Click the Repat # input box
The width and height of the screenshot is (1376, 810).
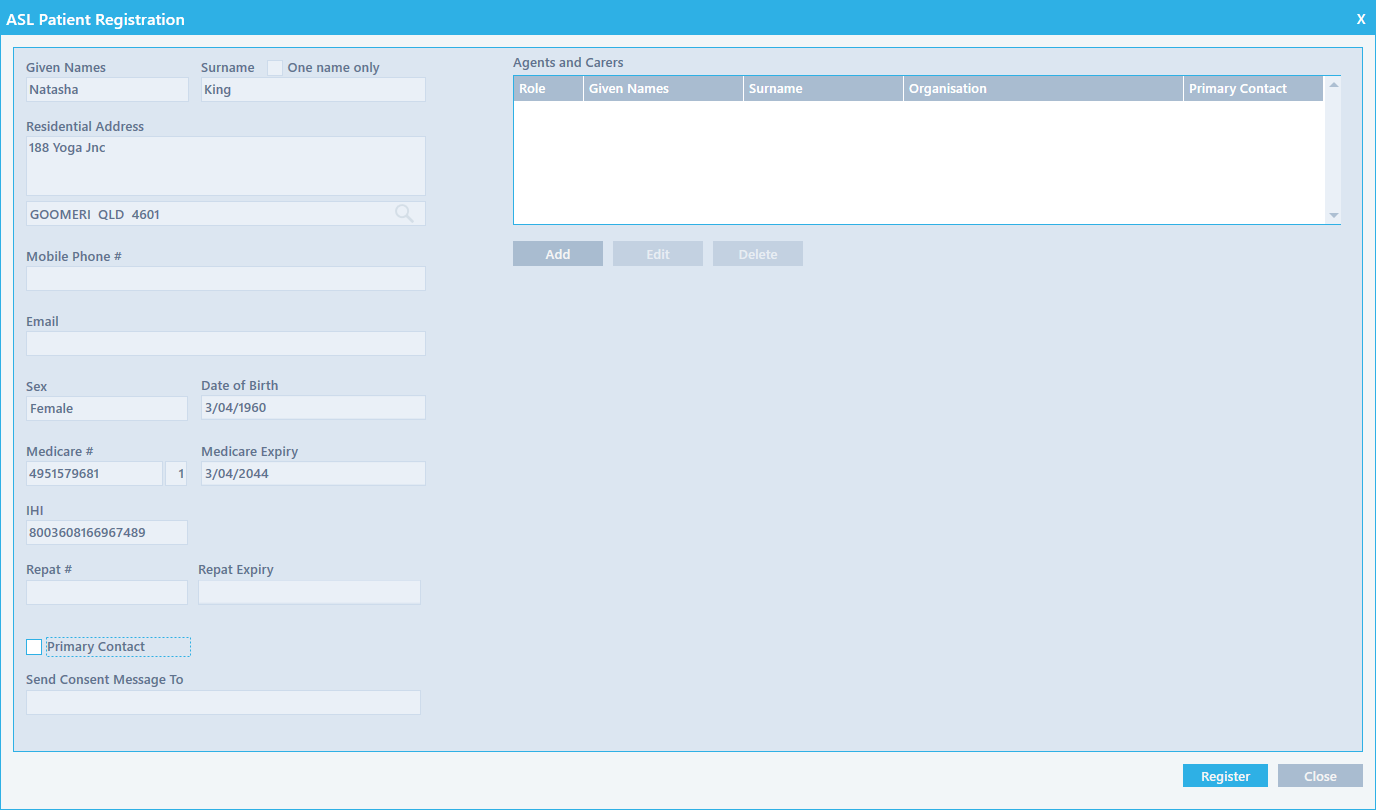[x=107, y=593]
